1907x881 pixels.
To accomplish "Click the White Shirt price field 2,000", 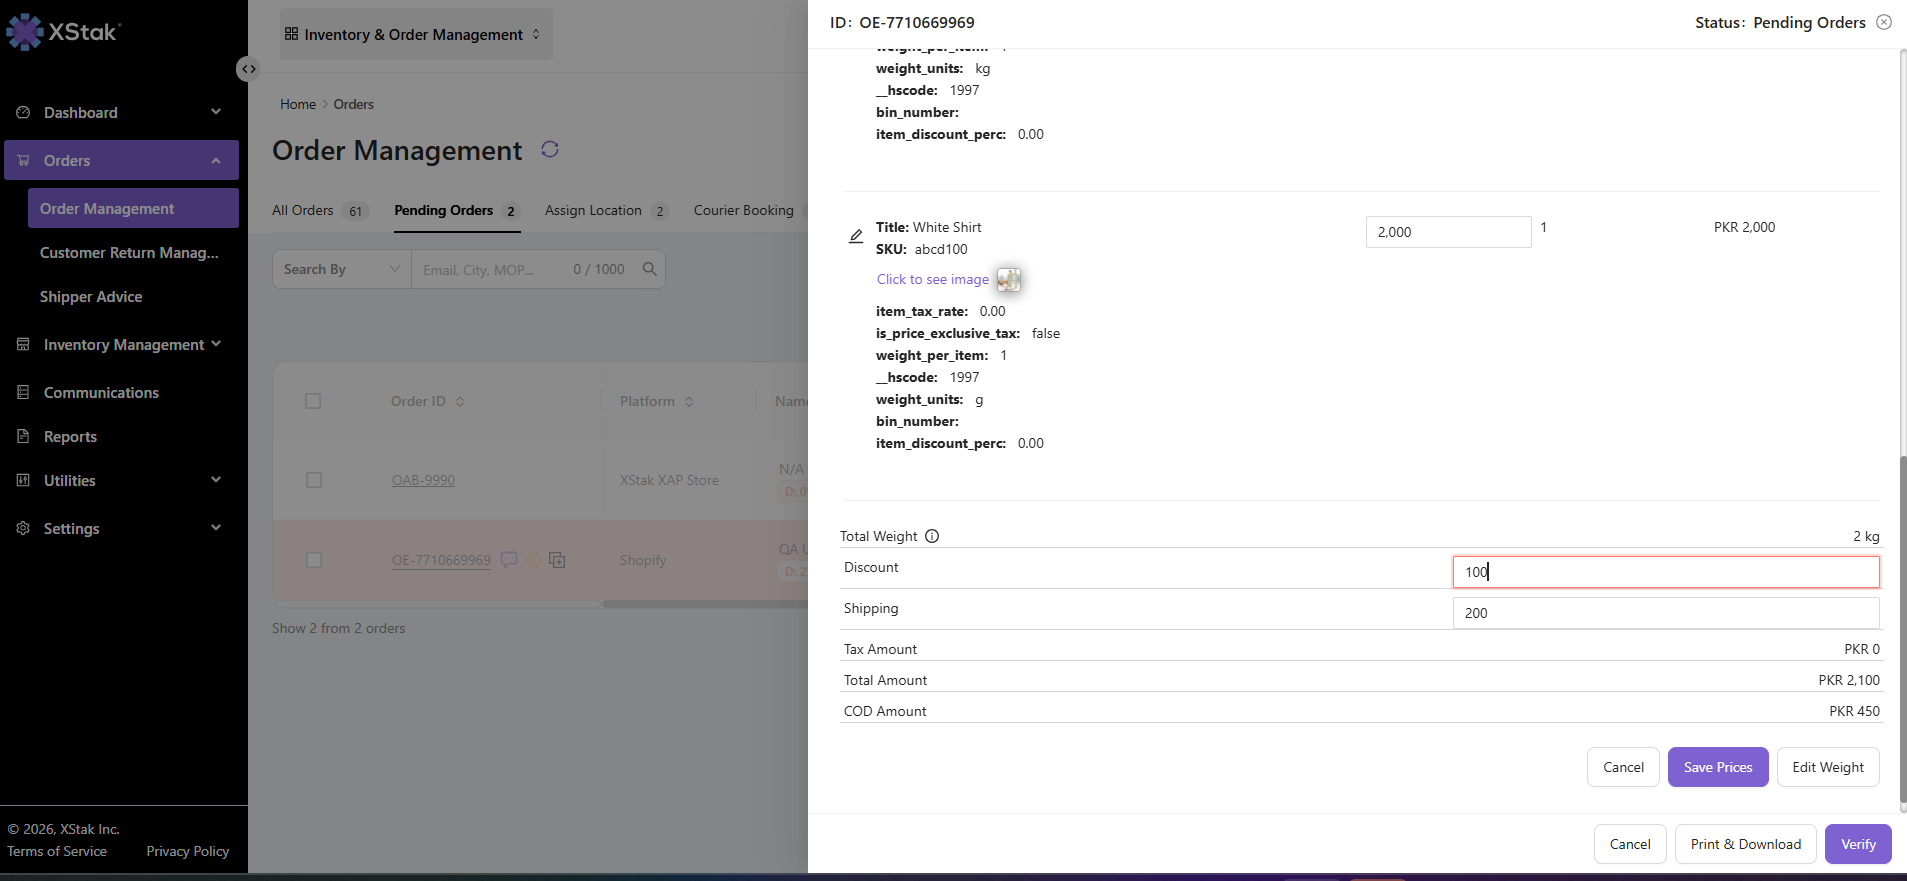I will coord(1448,232).
